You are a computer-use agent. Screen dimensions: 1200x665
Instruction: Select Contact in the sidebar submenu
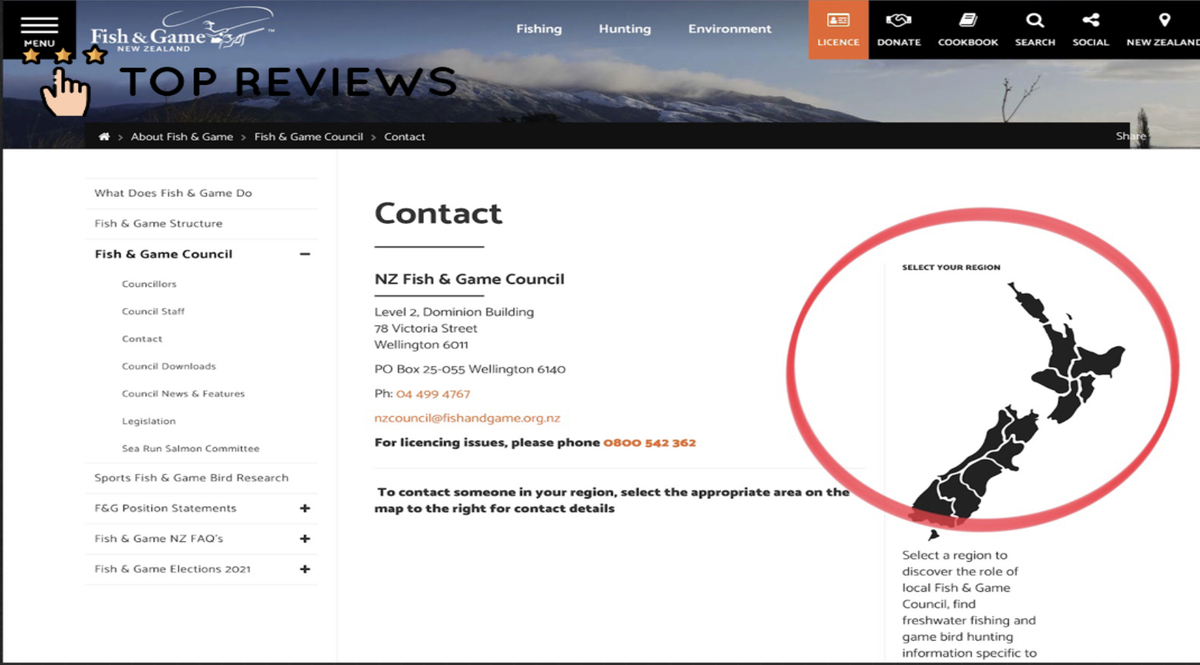pyautogui.click(x=142, y=339)
